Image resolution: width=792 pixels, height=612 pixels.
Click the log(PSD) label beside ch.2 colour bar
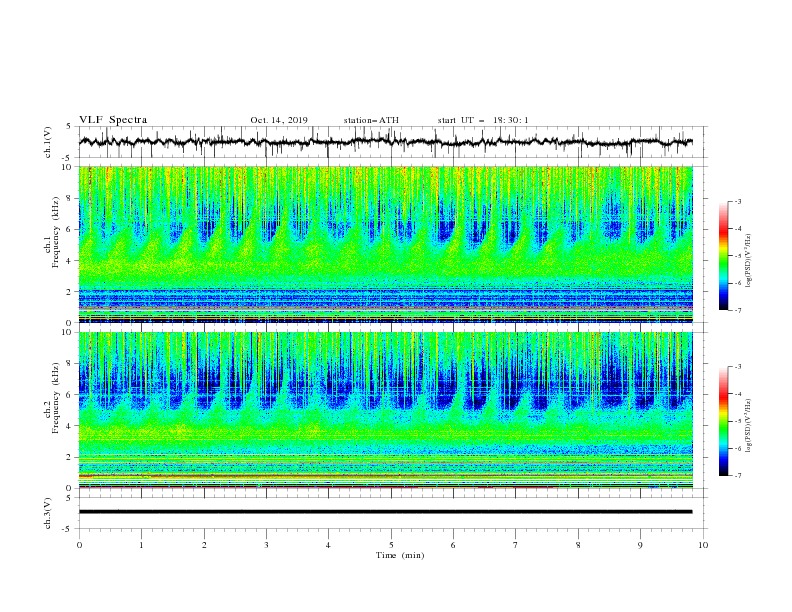(x=748, y=425)
